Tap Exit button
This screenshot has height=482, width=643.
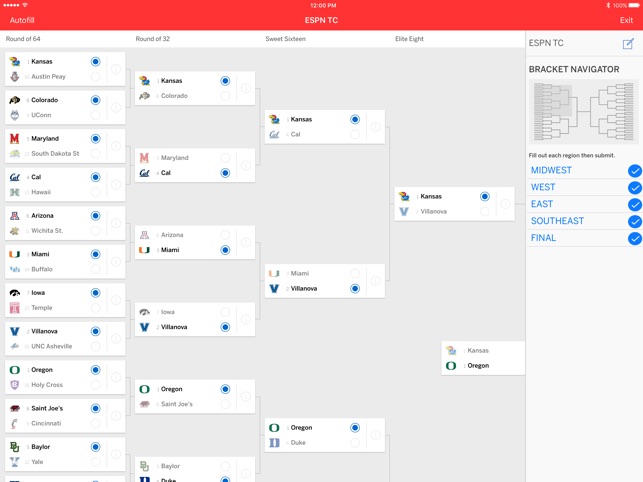(x=626, y=20)
